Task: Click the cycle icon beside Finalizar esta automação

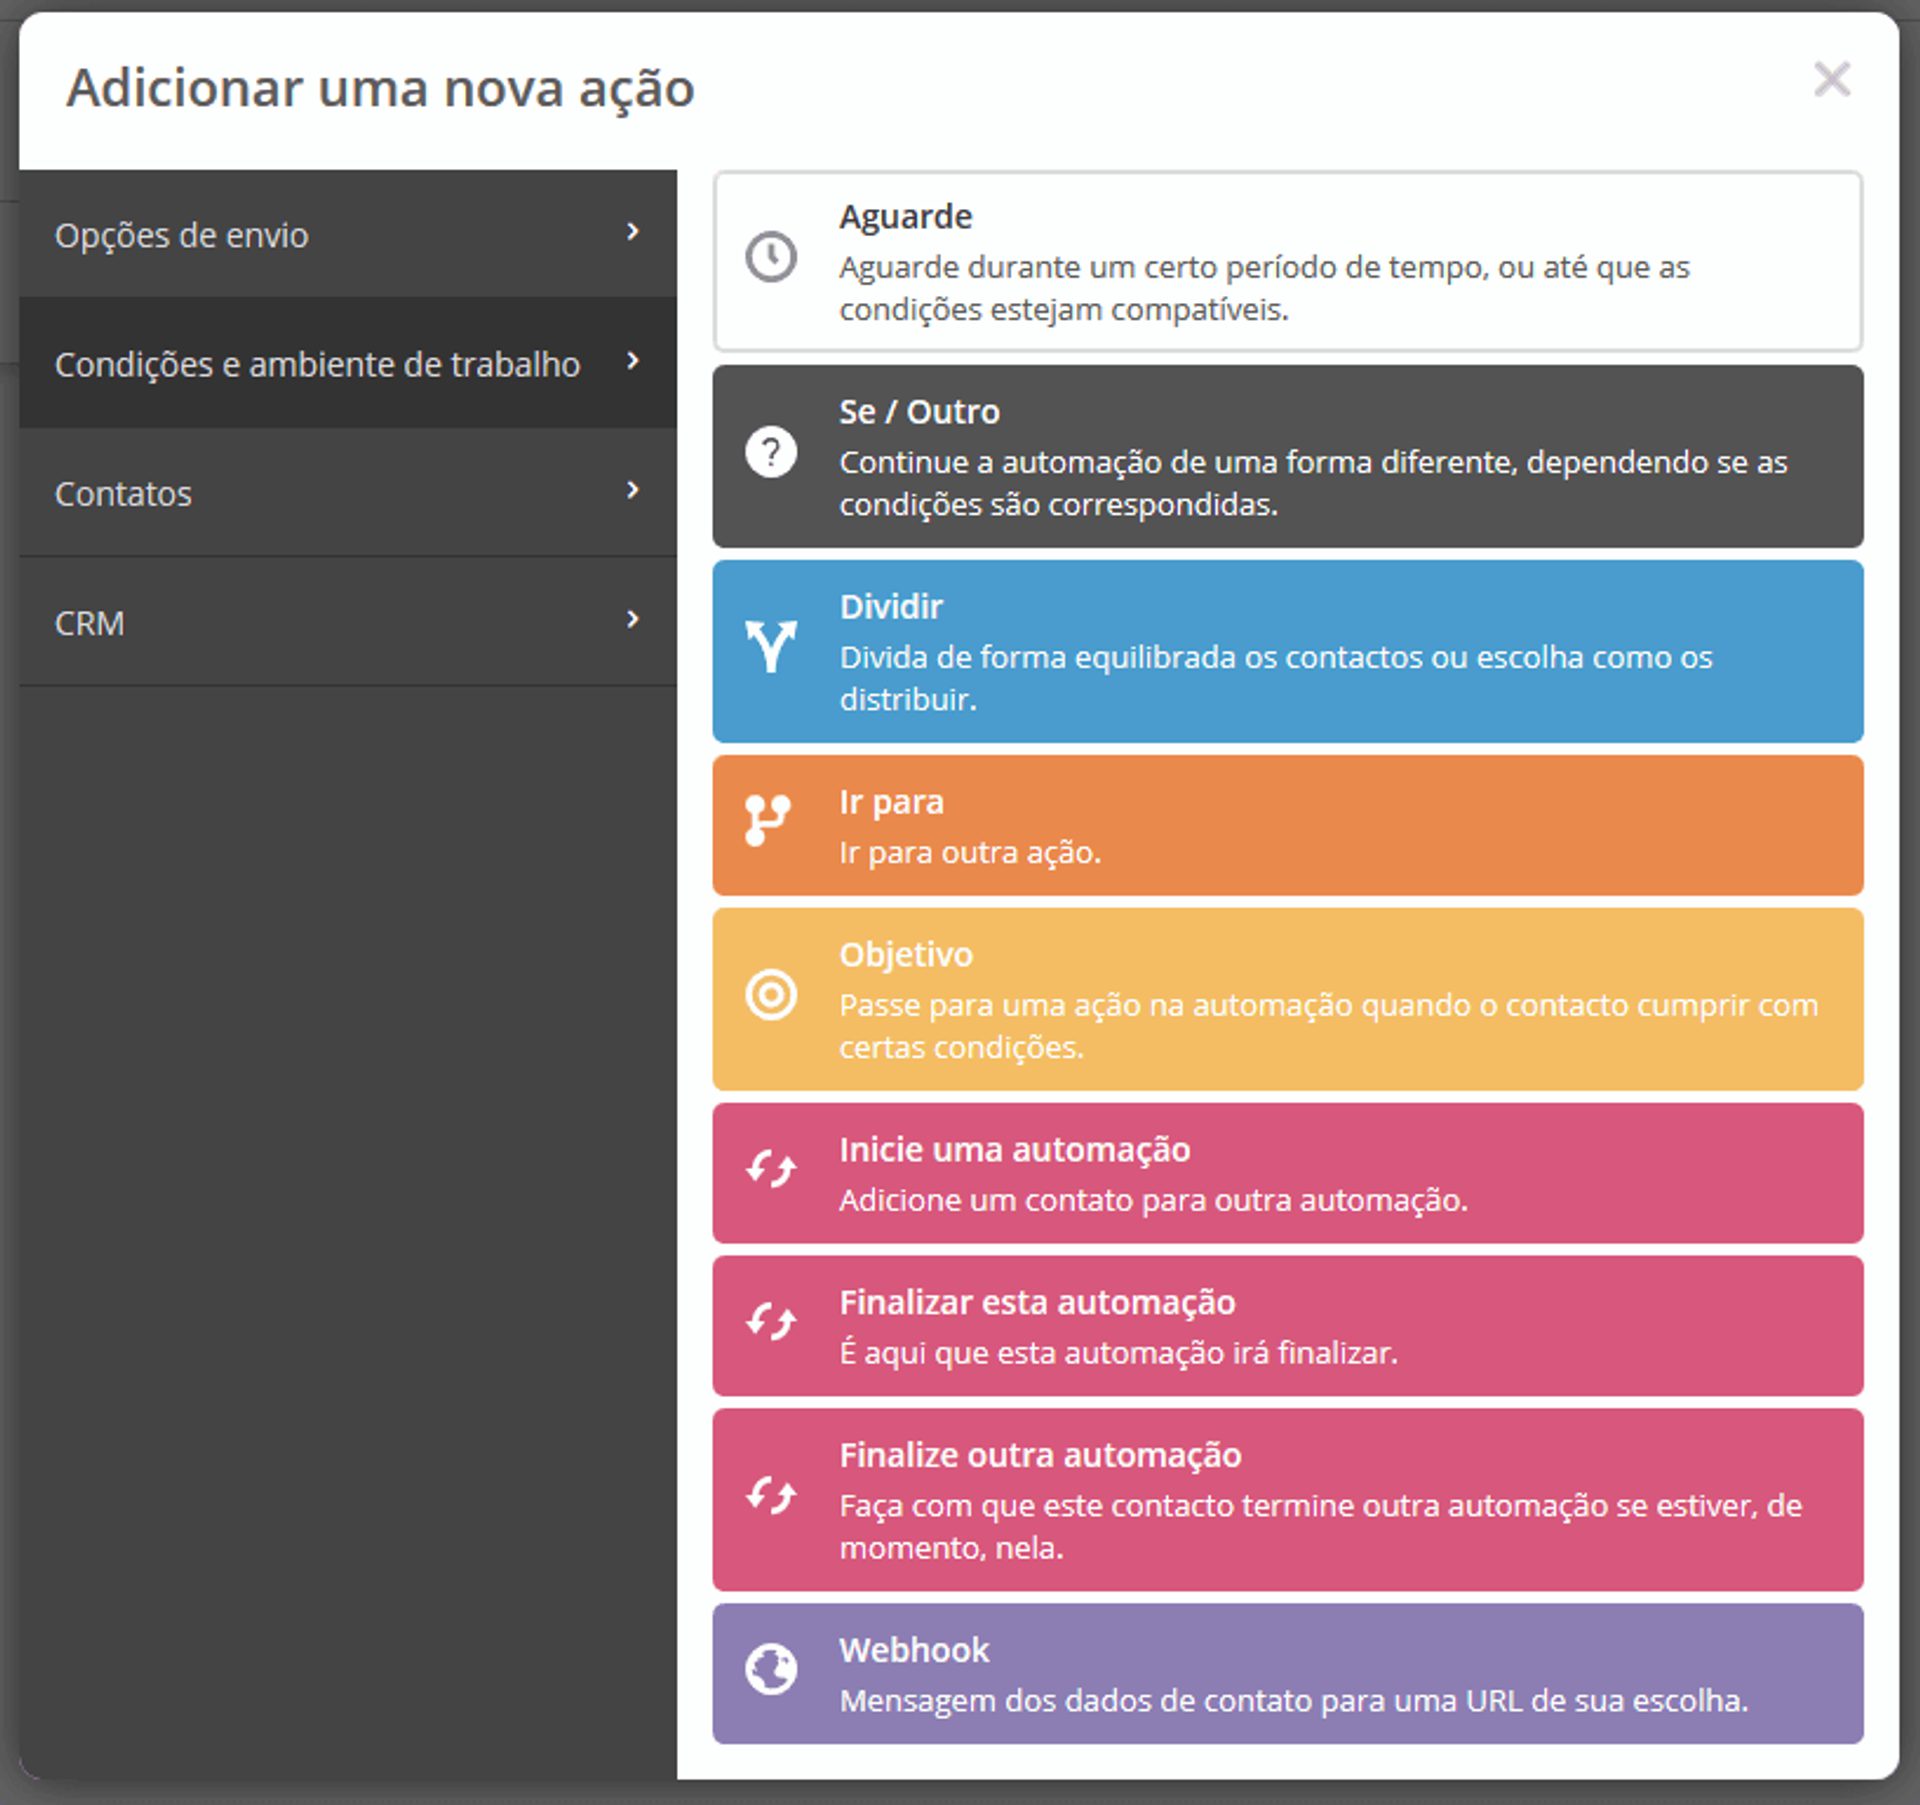Action: click(770, 1320)
